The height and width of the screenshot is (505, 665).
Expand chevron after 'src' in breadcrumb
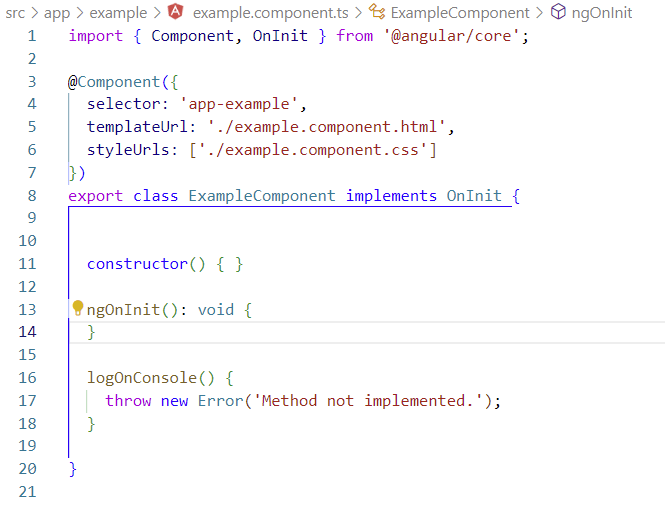(x=34, y=13)
